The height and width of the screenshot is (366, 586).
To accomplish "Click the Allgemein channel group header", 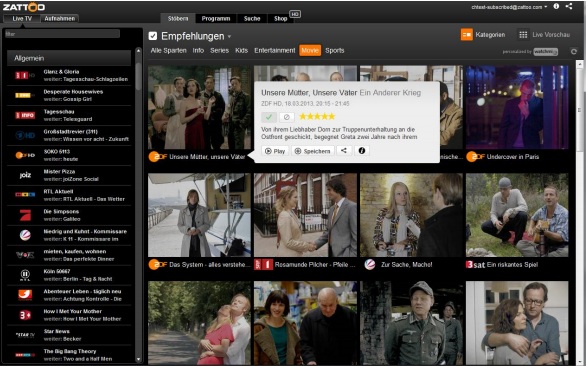I will click(x=69, y=58).
